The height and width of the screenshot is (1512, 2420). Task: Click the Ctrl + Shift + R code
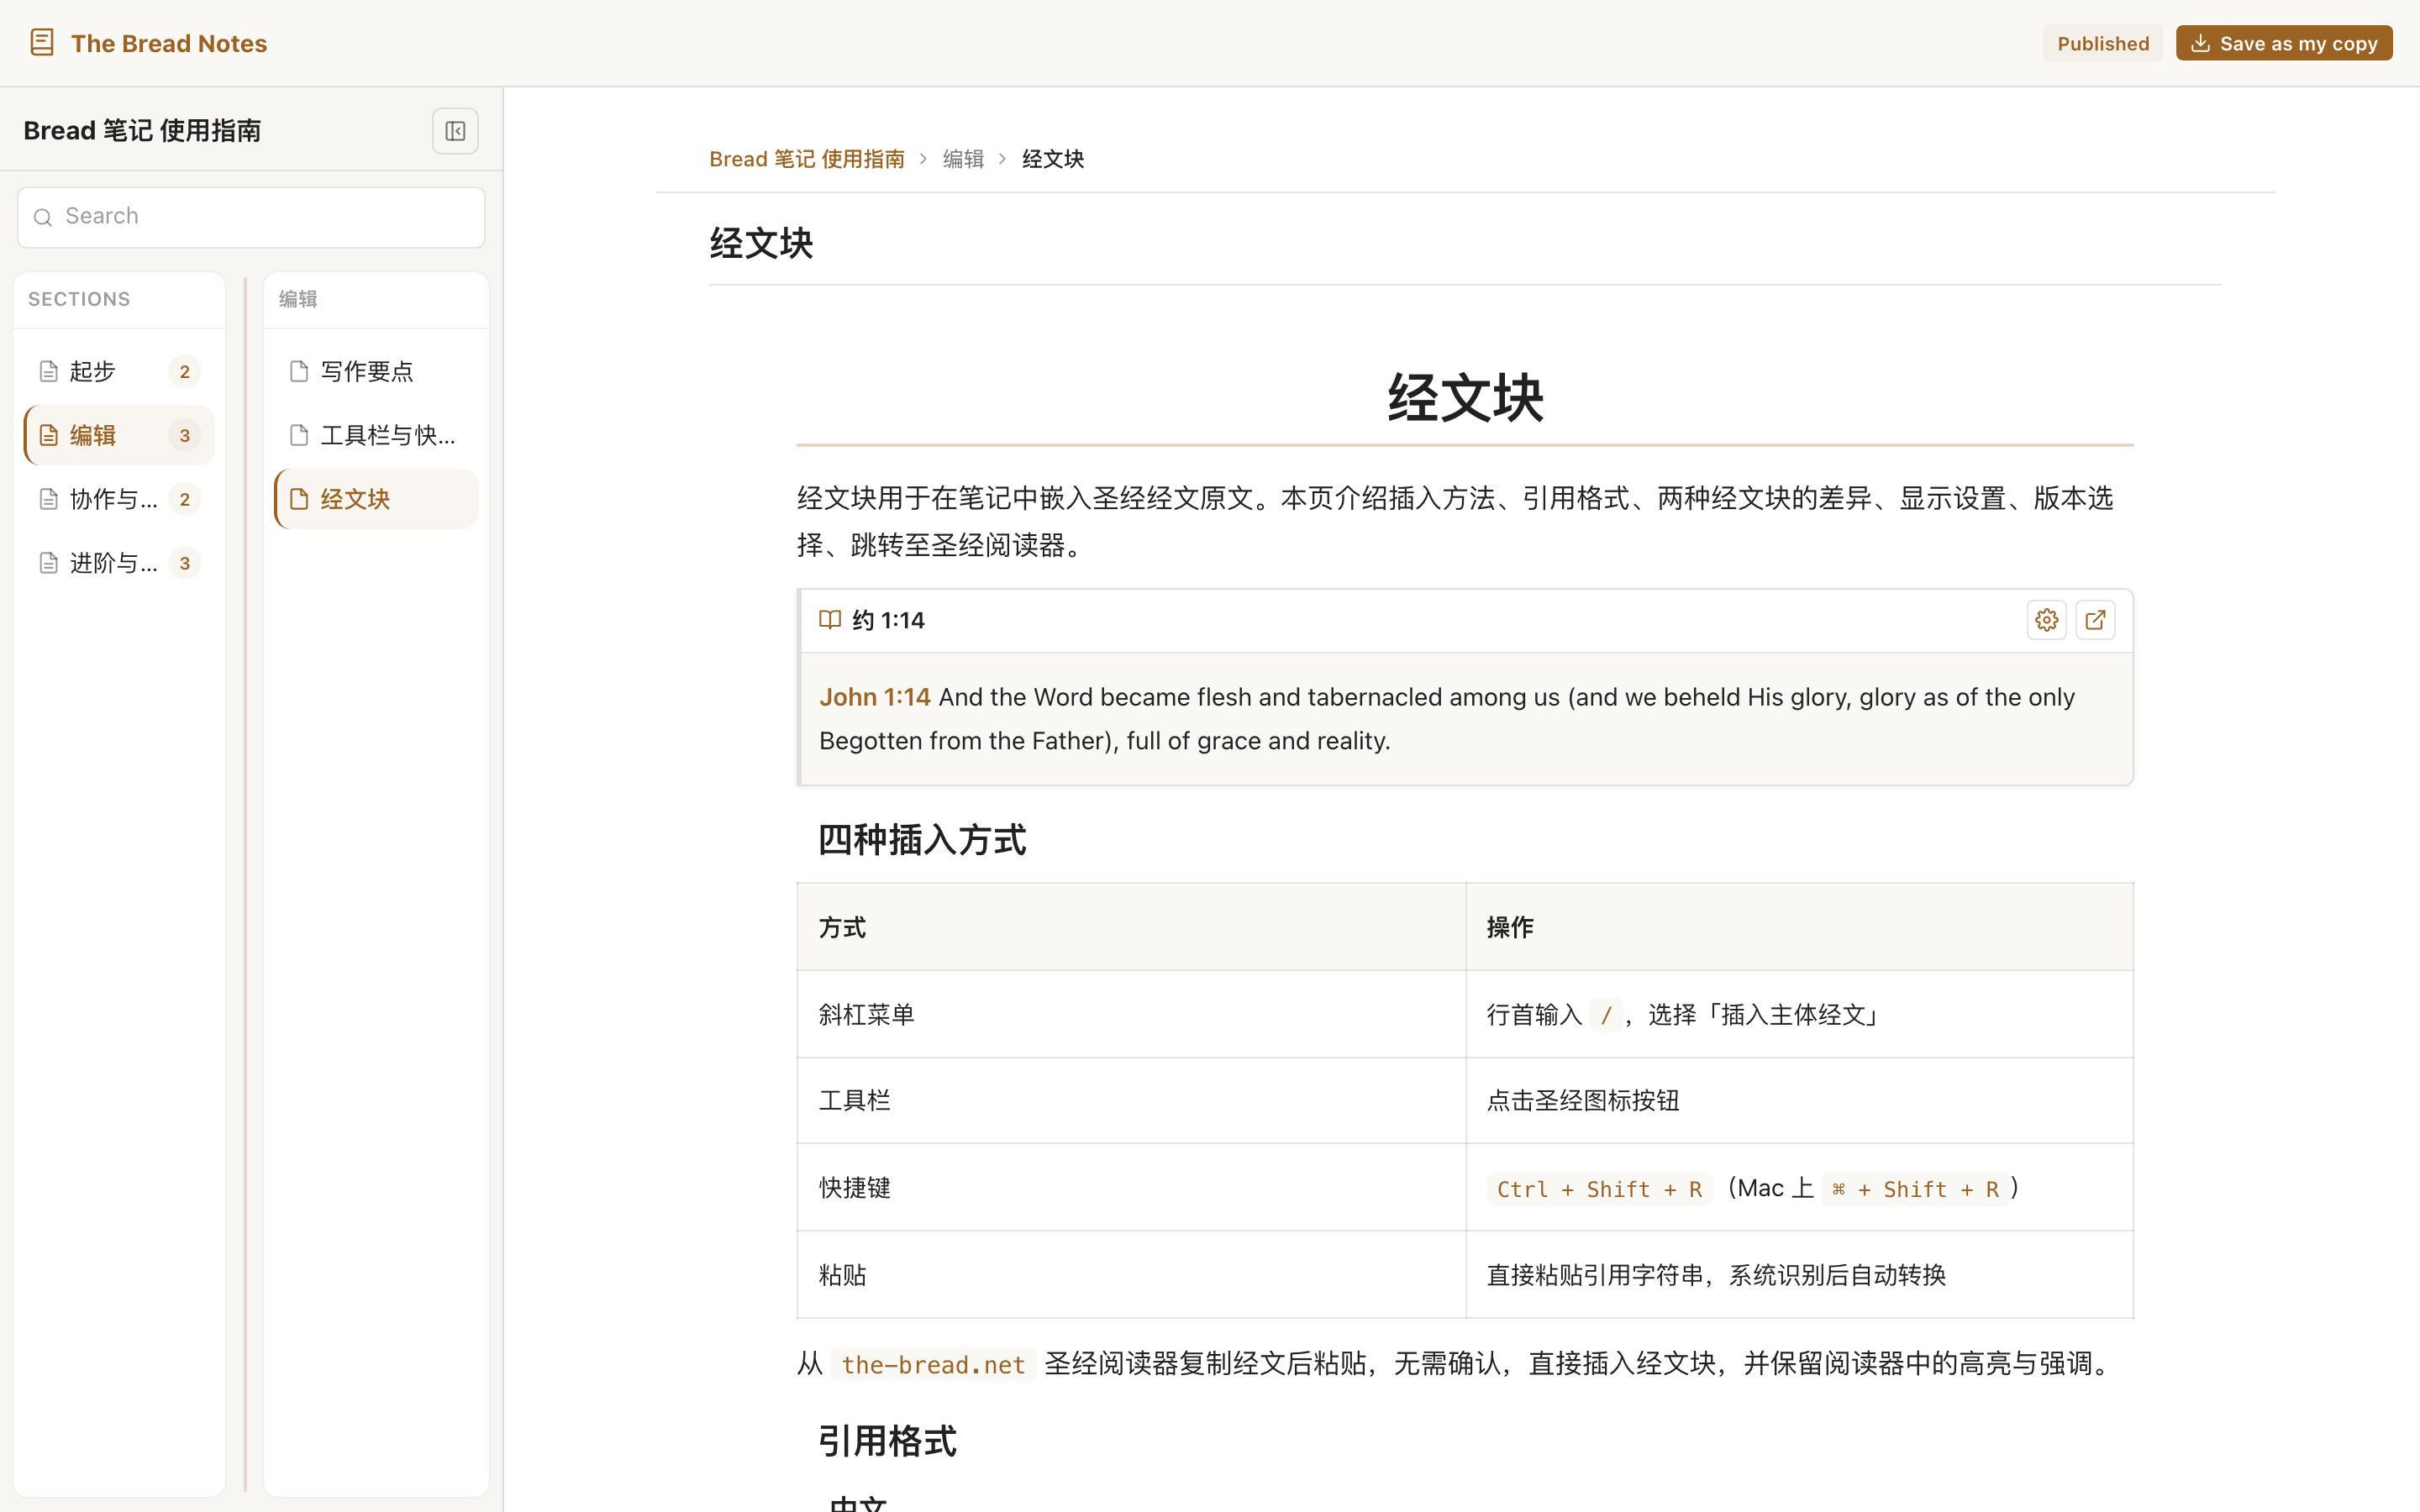(x=1599, y=1189)
